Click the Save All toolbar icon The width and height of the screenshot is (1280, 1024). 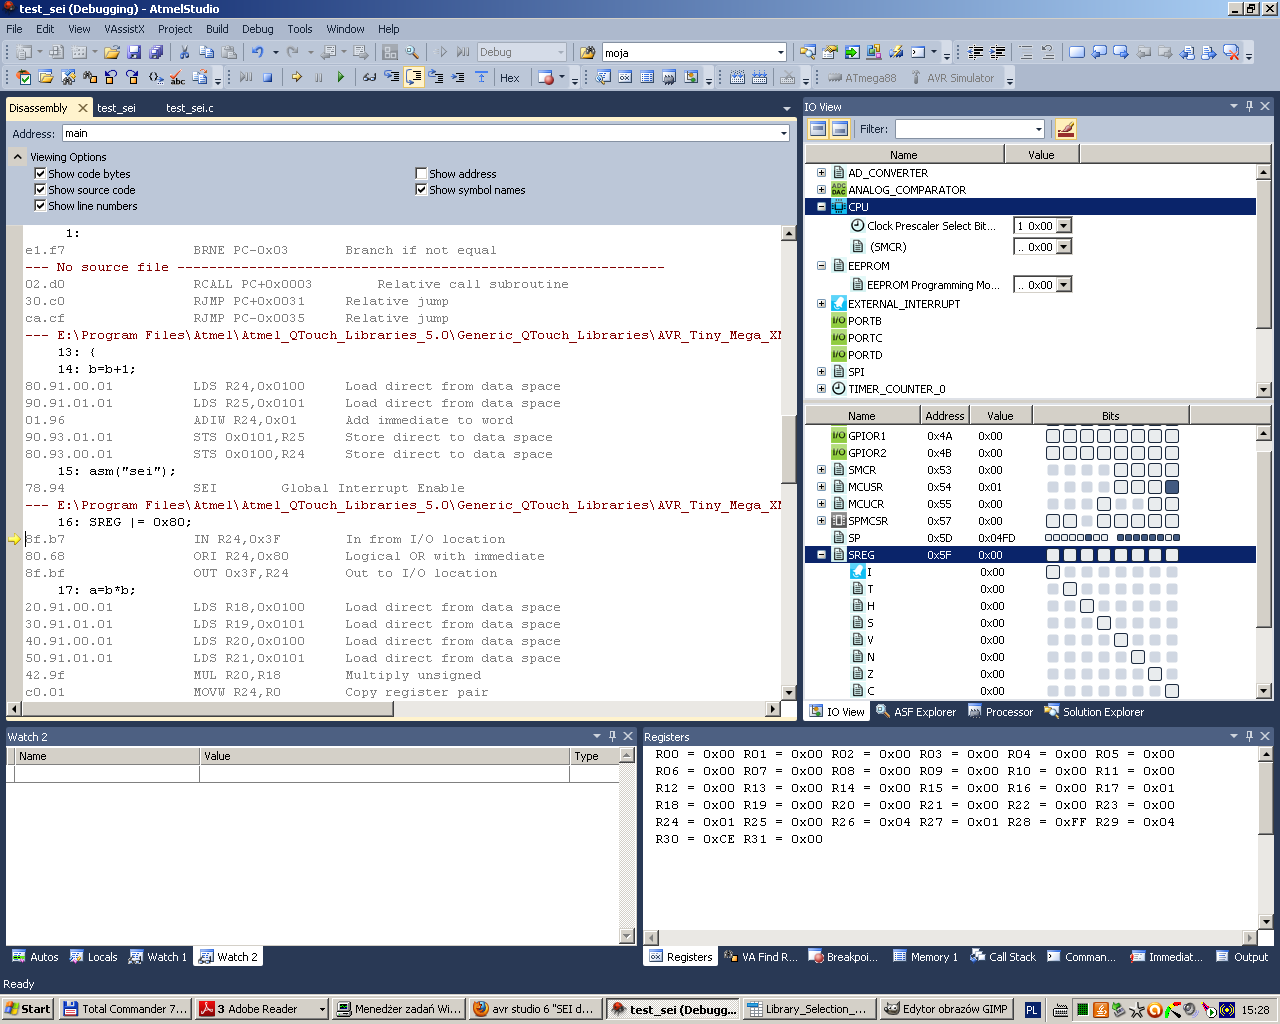[156, 52]
